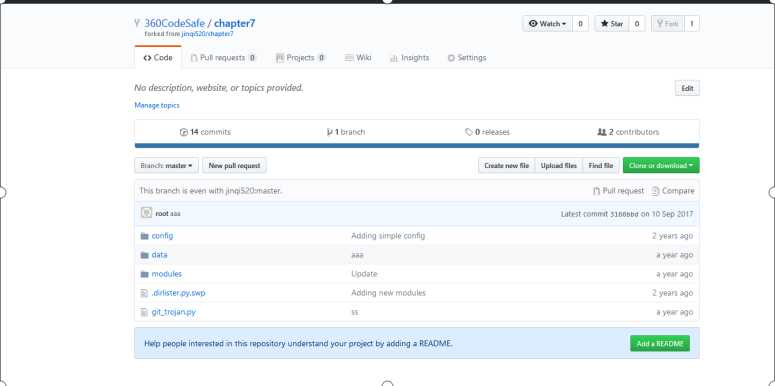Click the blue language bar
Screen dimensions: 775x386
[417, 145]
